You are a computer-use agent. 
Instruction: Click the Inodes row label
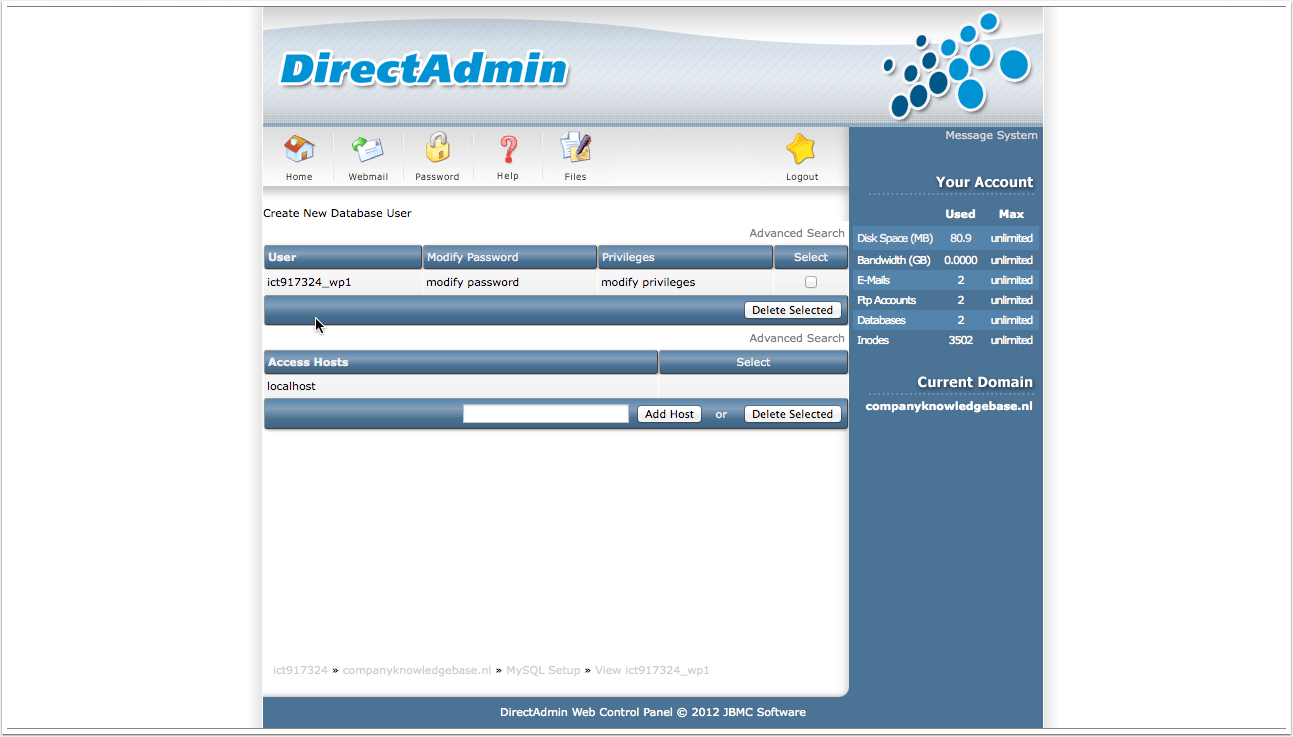coord(873,340)
